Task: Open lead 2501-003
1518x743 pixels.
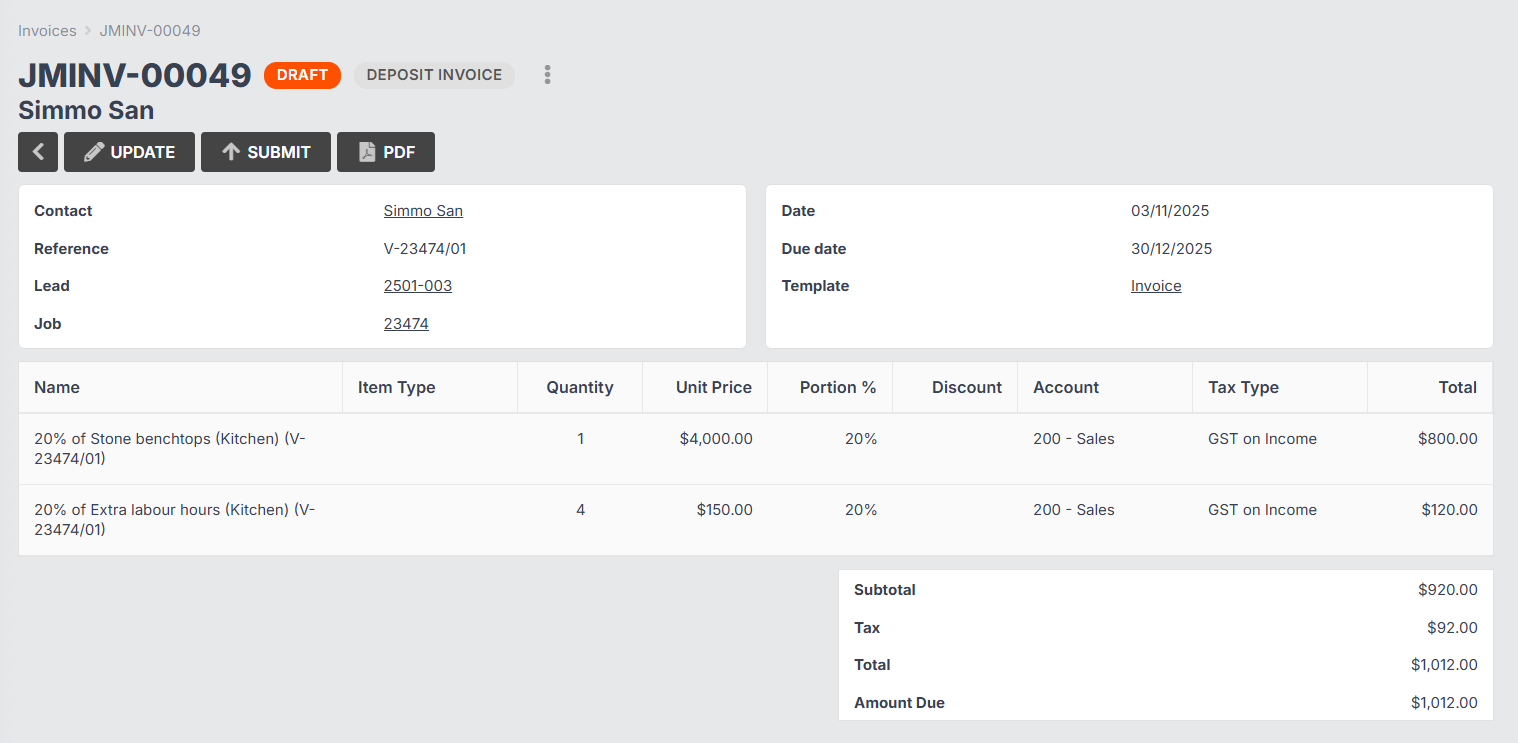Action: (417, 286)
